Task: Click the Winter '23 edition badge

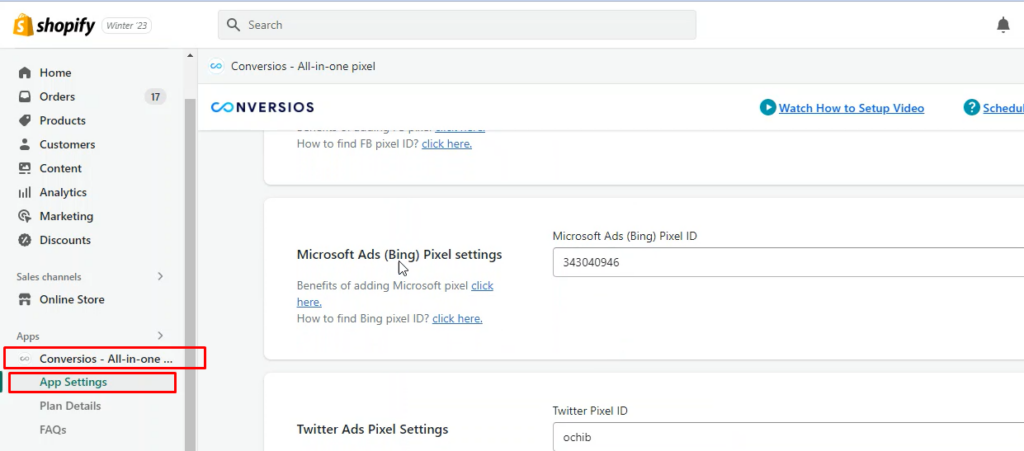Action: 127,25
